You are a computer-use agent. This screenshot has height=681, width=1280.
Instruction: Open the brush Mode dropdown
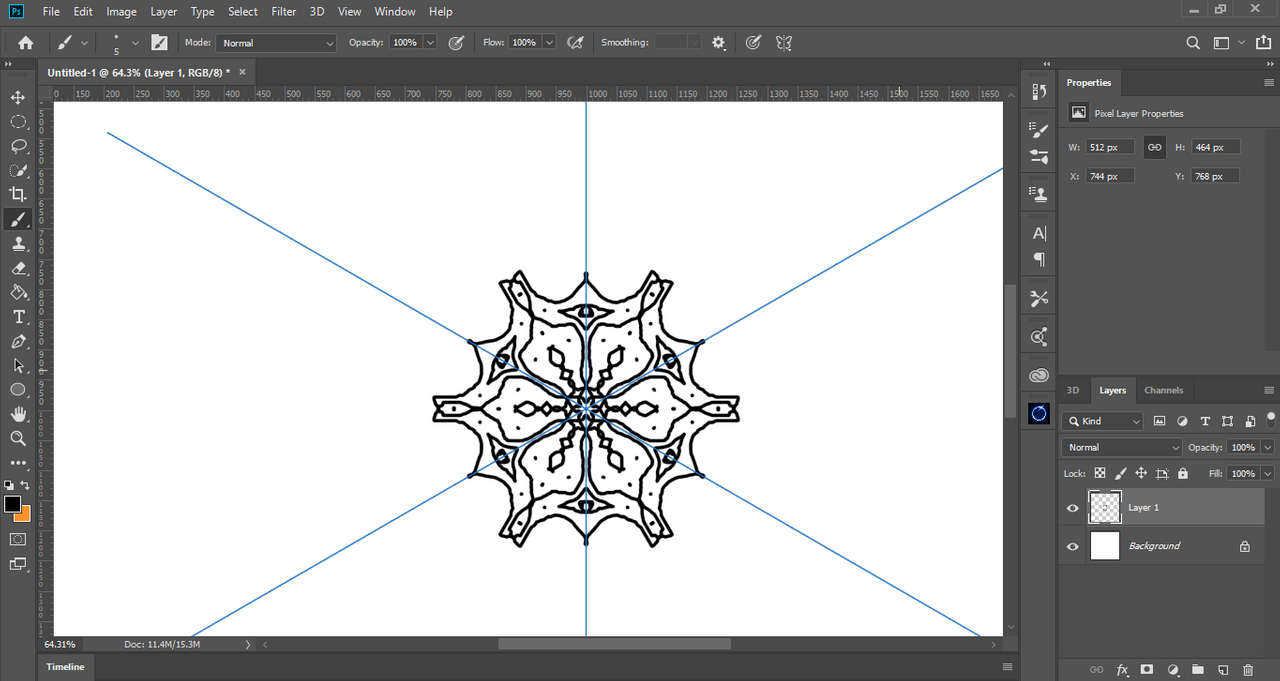tap(277, 43)
